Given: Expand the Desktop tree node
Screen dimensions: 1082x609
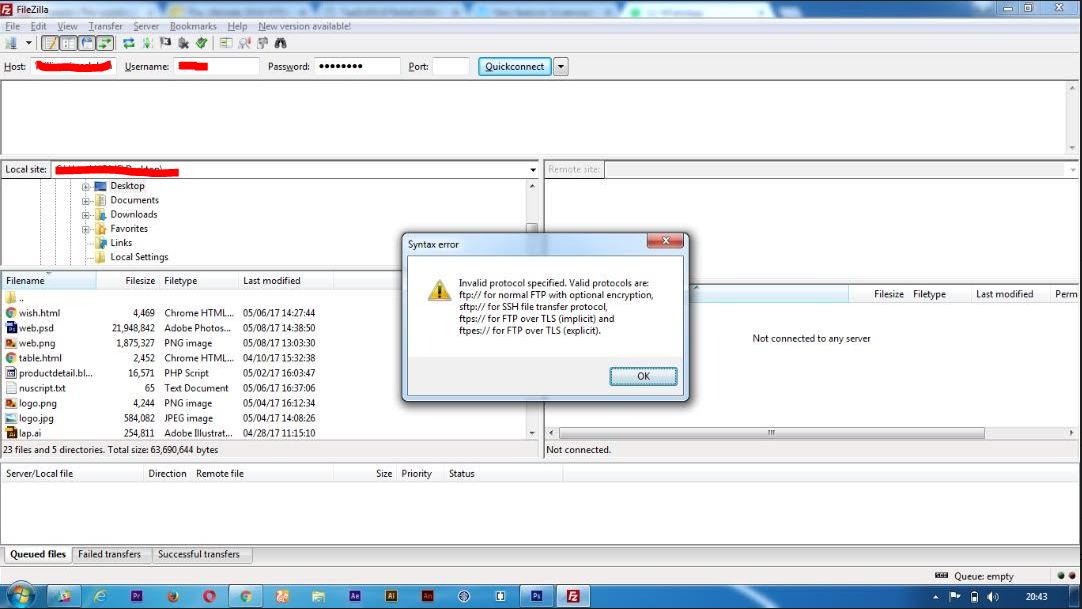Looking at the screenshot, I should (86, 186).
